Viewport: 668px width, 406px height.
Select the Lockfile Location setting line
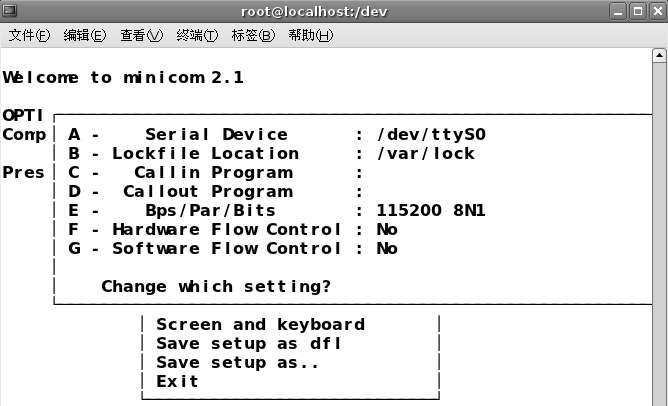point(271,154)
